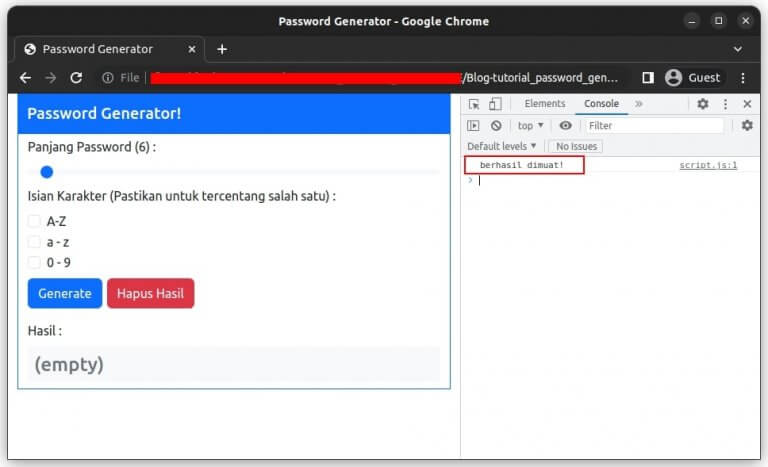Create live expression with eye icon
This screenshot has height=467, width=768.
coord(565,125)
